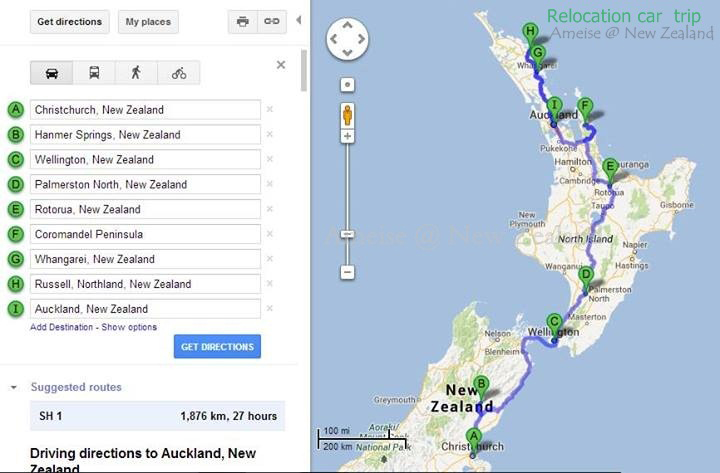Image resolution: width=720 pixels, height=473 pixels.
Task: Click the Whangarei, New Zealand field
Action: (146, 259)
